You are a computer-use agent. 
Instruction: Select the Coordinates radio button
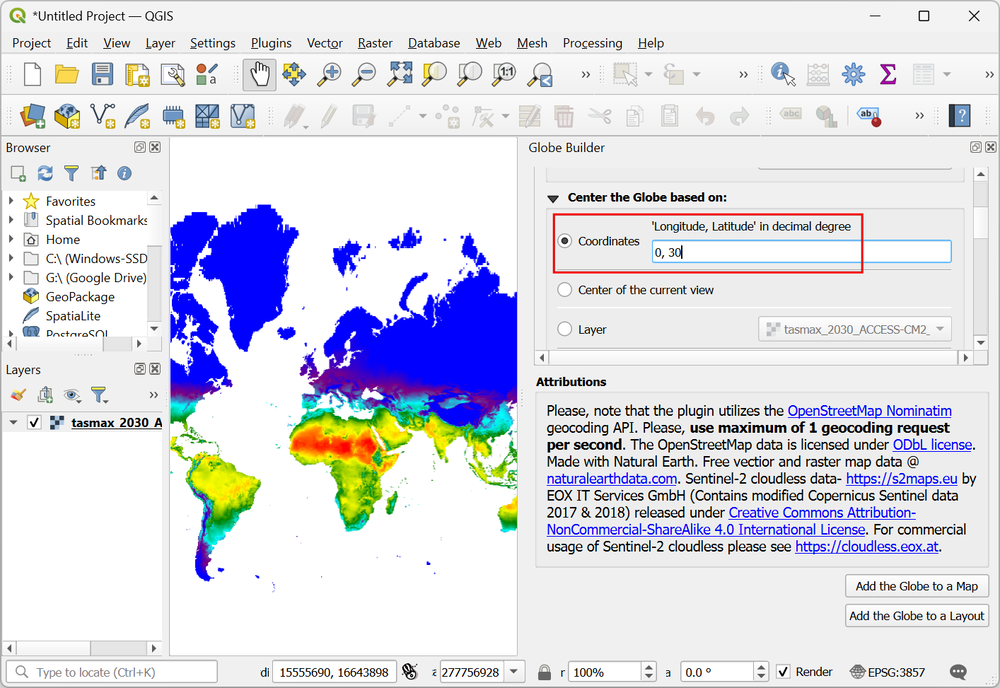point(564,241)
